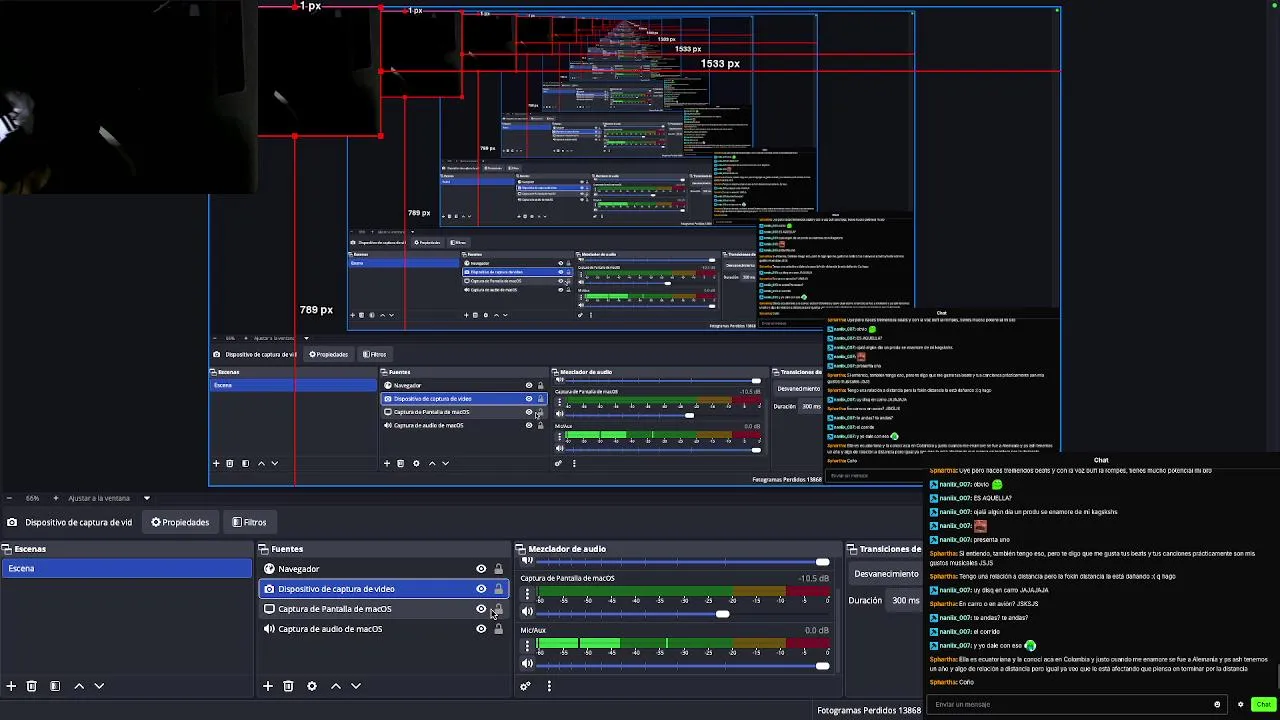Move scene down in Escenas panel

[x=99, y=686]
